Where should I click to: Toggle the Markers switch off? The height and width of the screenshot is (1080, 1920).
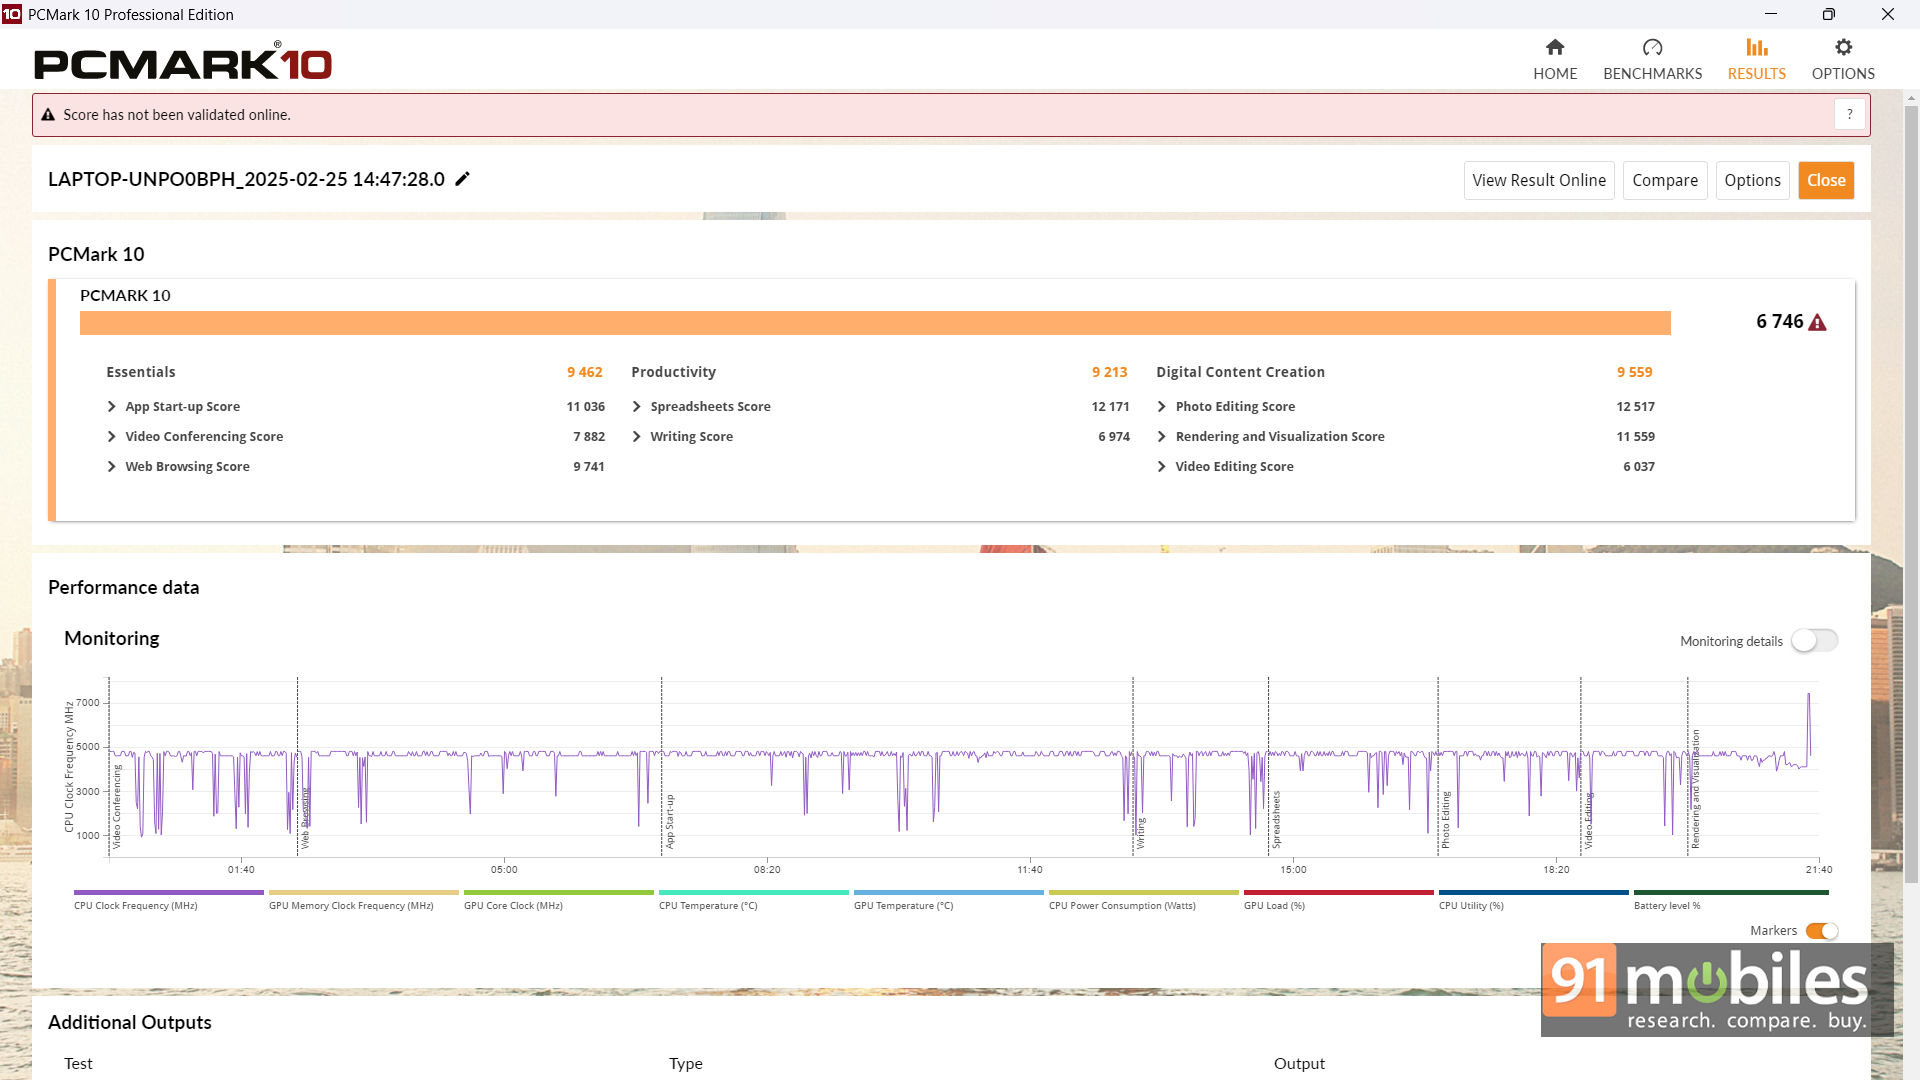point(1822,931)
